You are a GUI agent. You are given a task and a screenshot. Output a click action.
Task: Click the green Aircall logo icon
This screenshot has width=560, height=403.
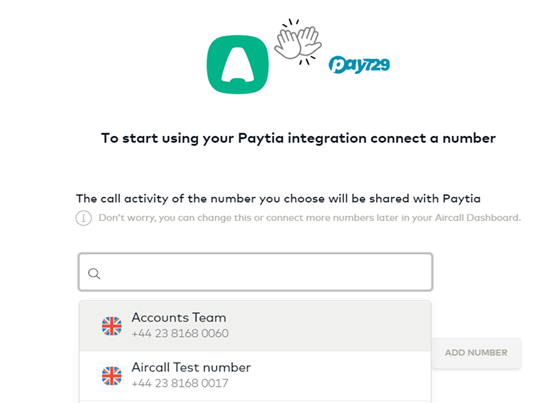pyautogui.click(x=238, y=64)
